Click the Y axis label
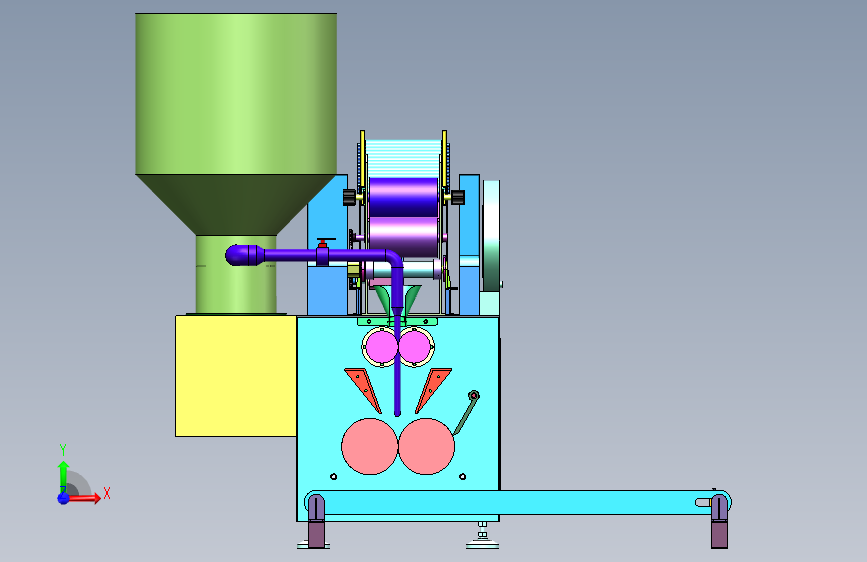 pos(63,450)
